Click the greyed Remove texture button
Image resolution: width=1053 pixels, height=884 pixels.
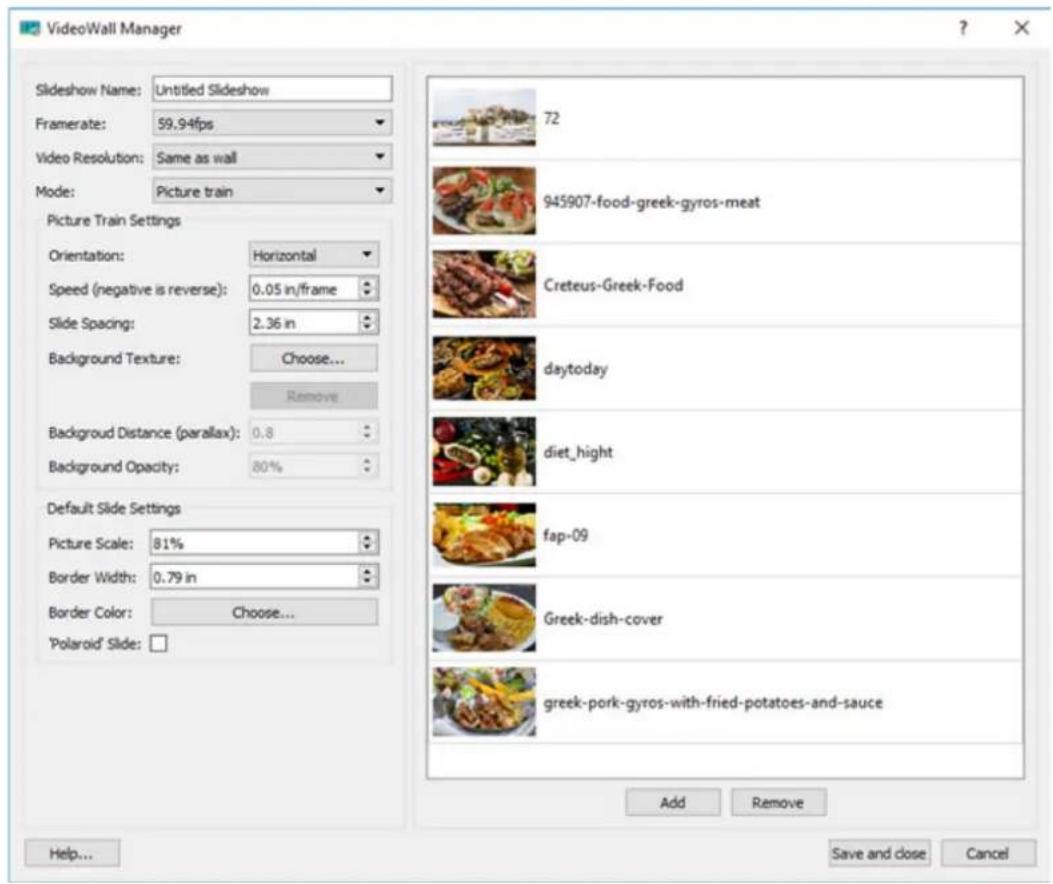(314, 396)
